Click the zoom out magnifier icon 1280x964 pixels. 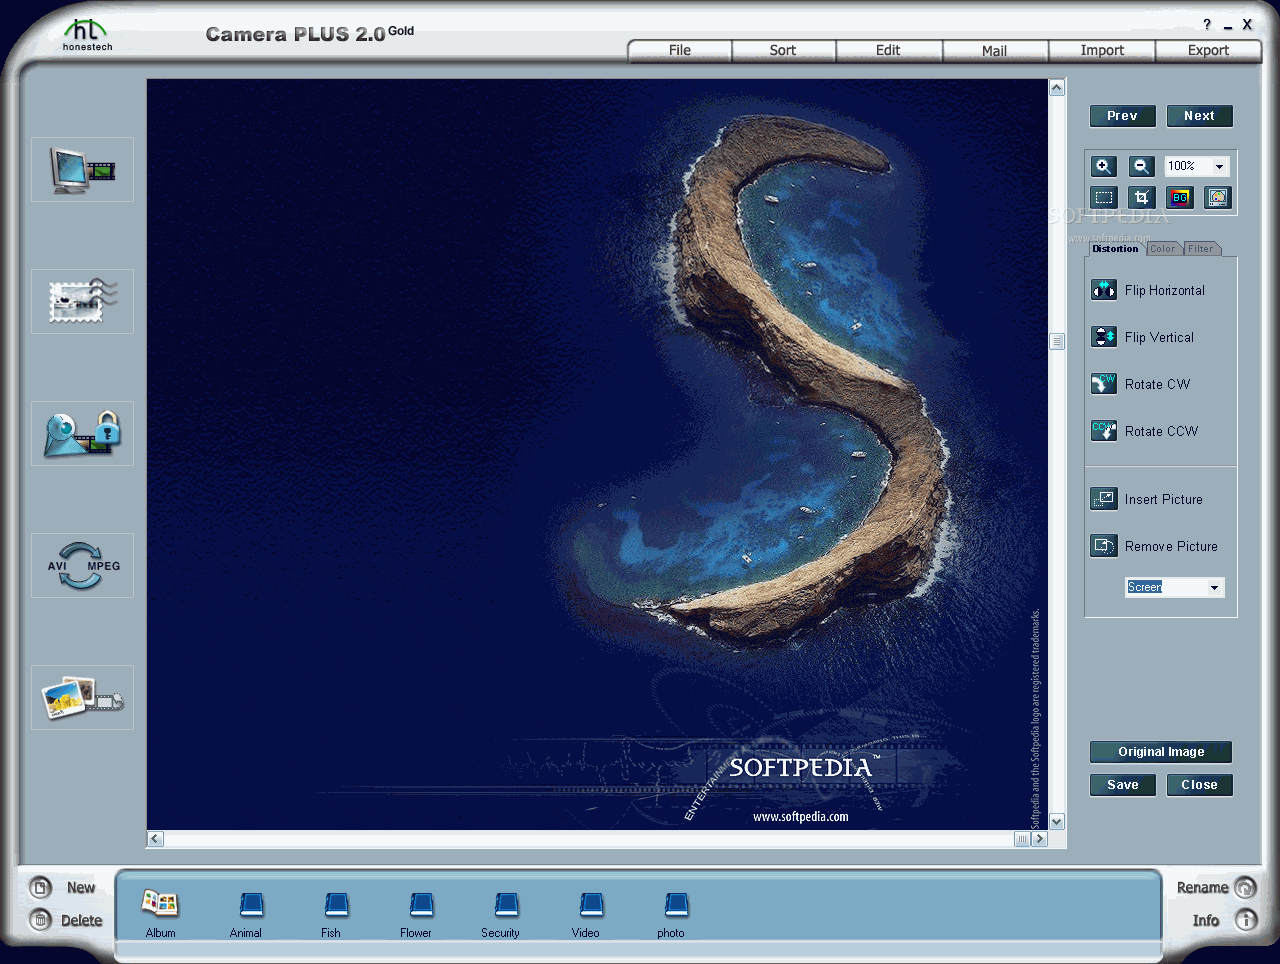[1141, 167]
